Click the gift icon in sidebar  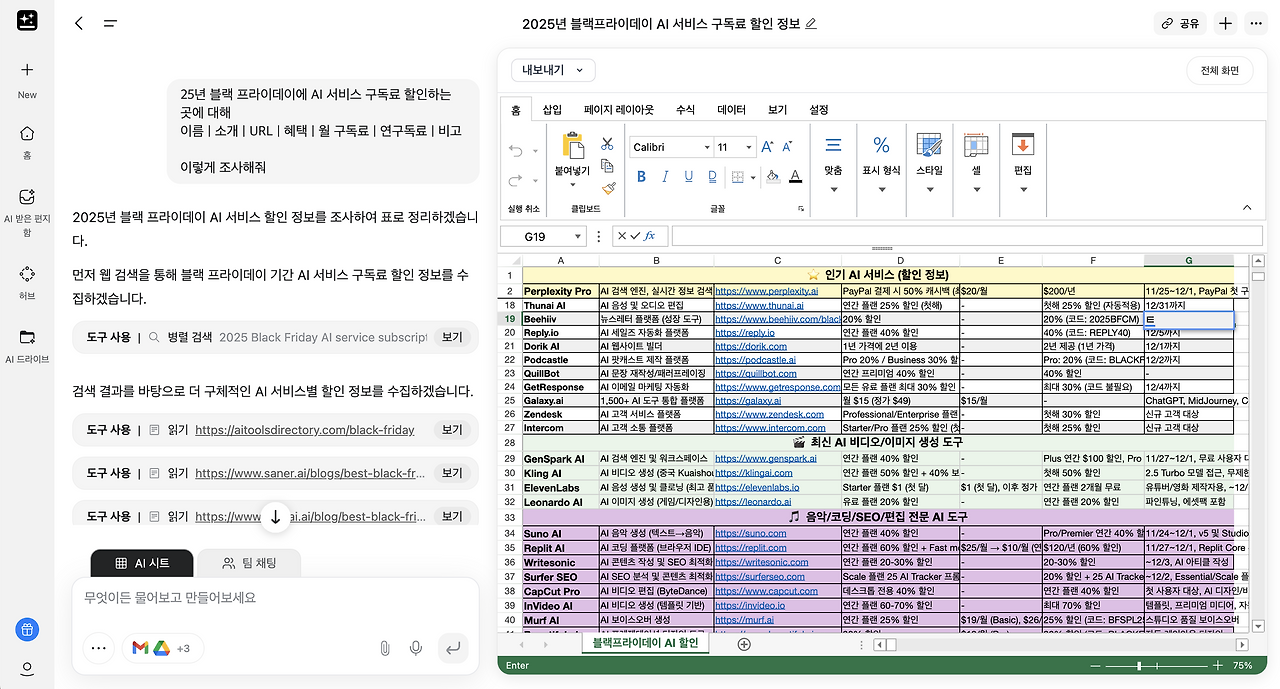(27, 629)
